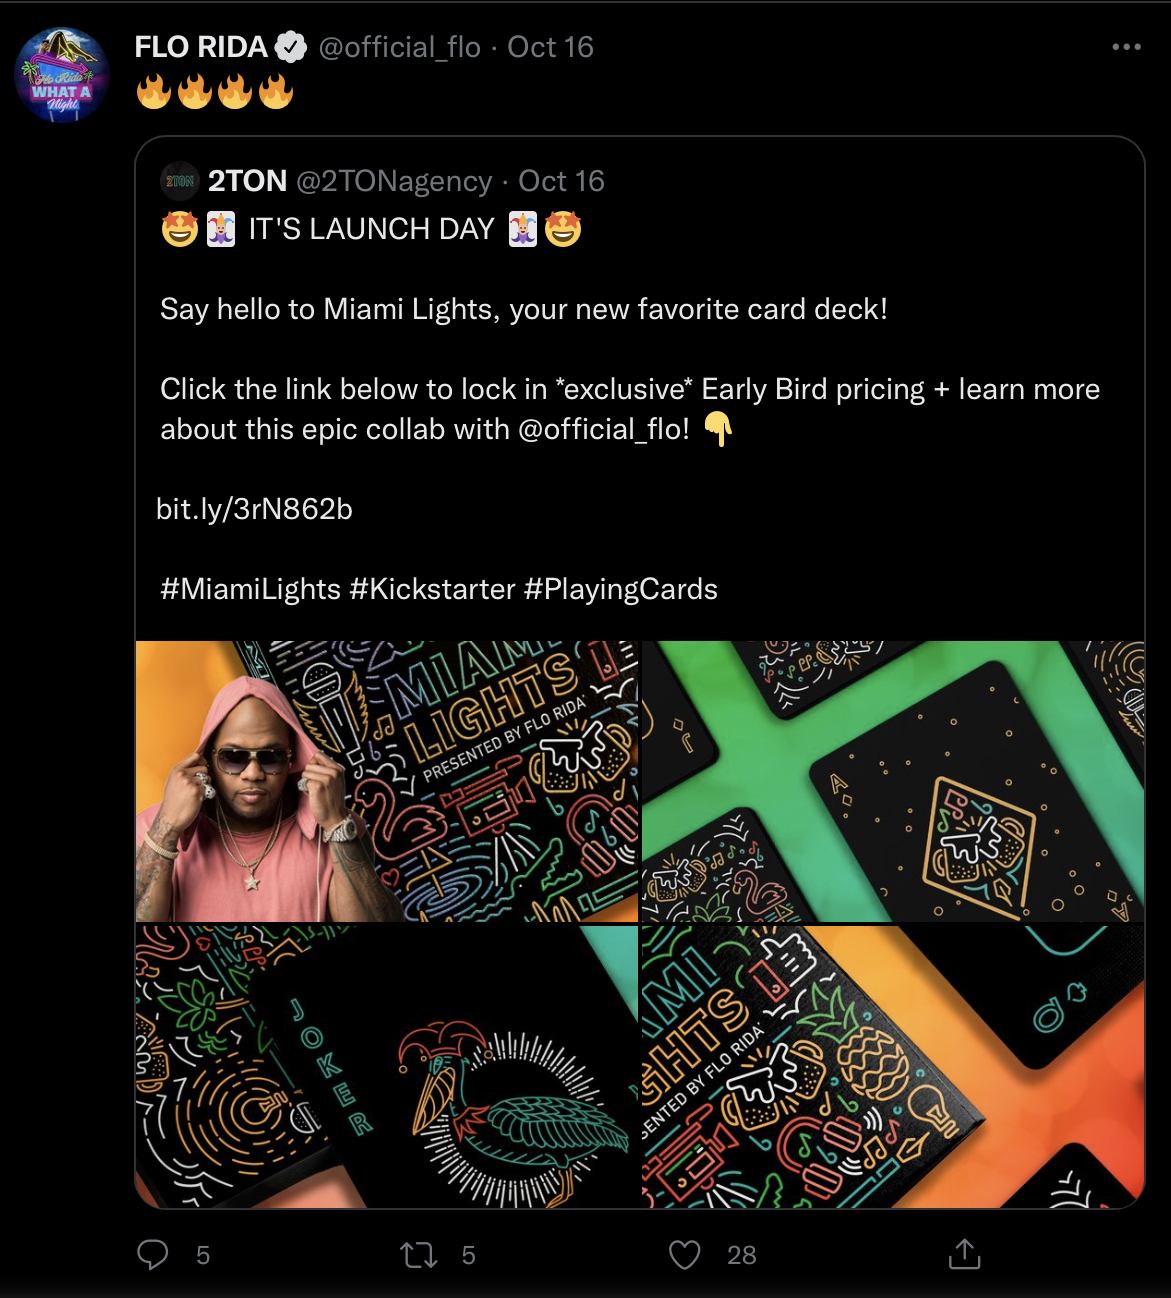Open the bit.ly/3rN862b link
Viewport: 1171px width, 1298px height.
[255, 509]
